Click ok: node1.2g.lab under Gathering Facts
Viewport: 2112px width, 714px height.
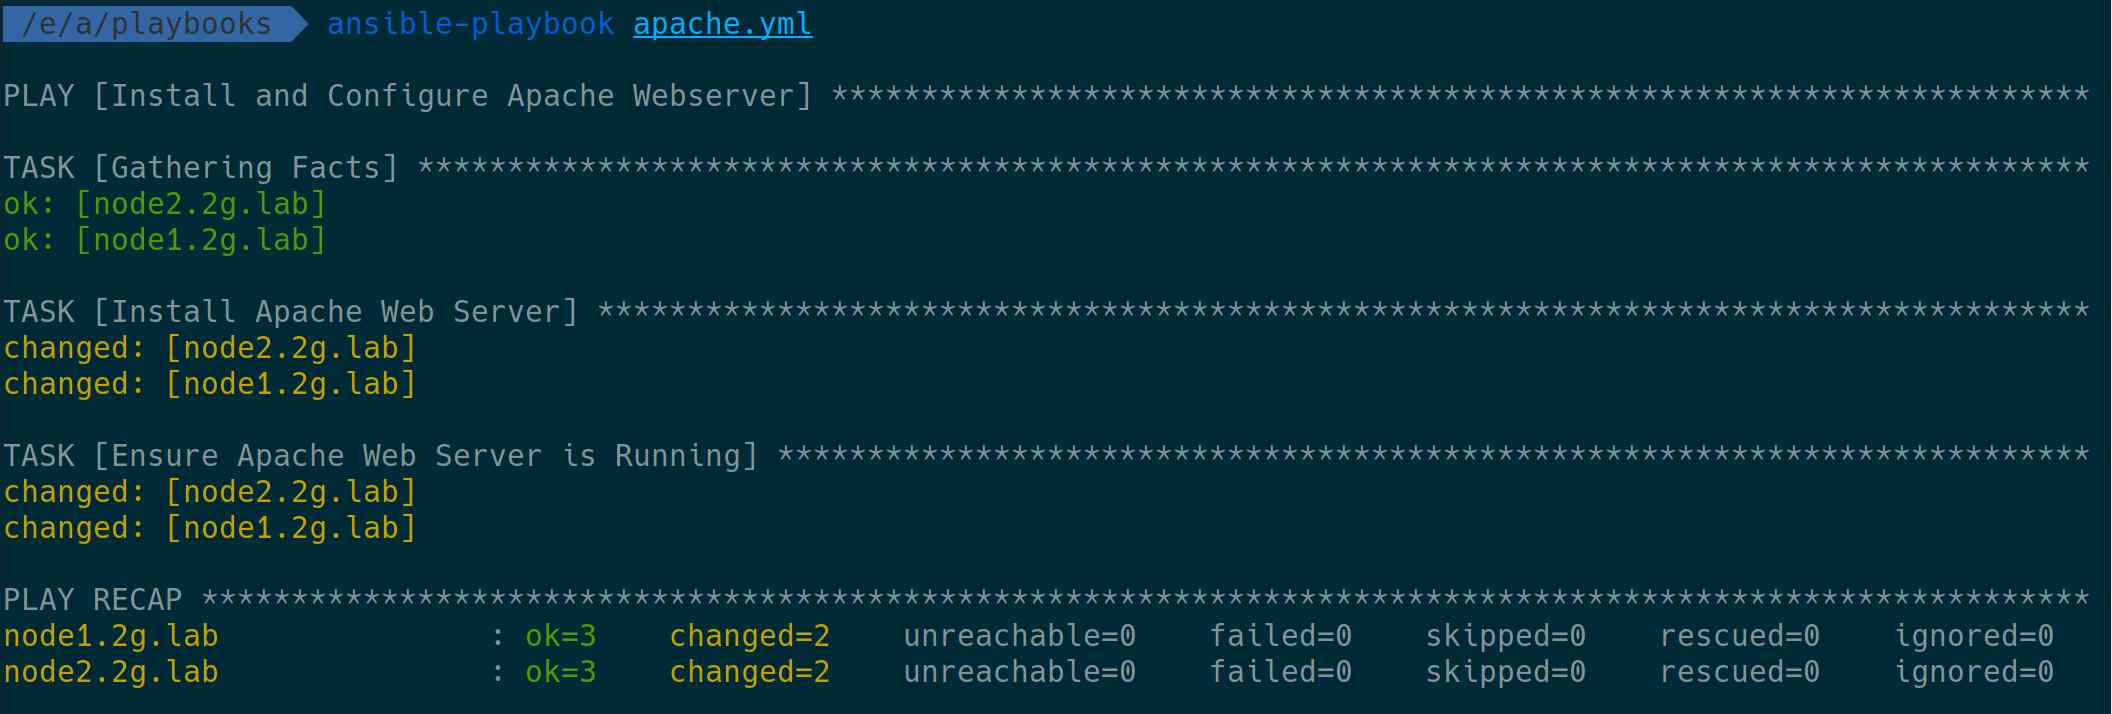coord(165,240)
